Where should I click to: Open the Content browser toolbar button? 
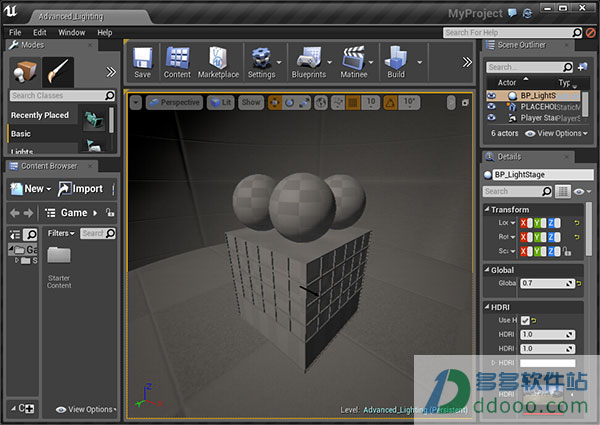click(x=177, y=62)
